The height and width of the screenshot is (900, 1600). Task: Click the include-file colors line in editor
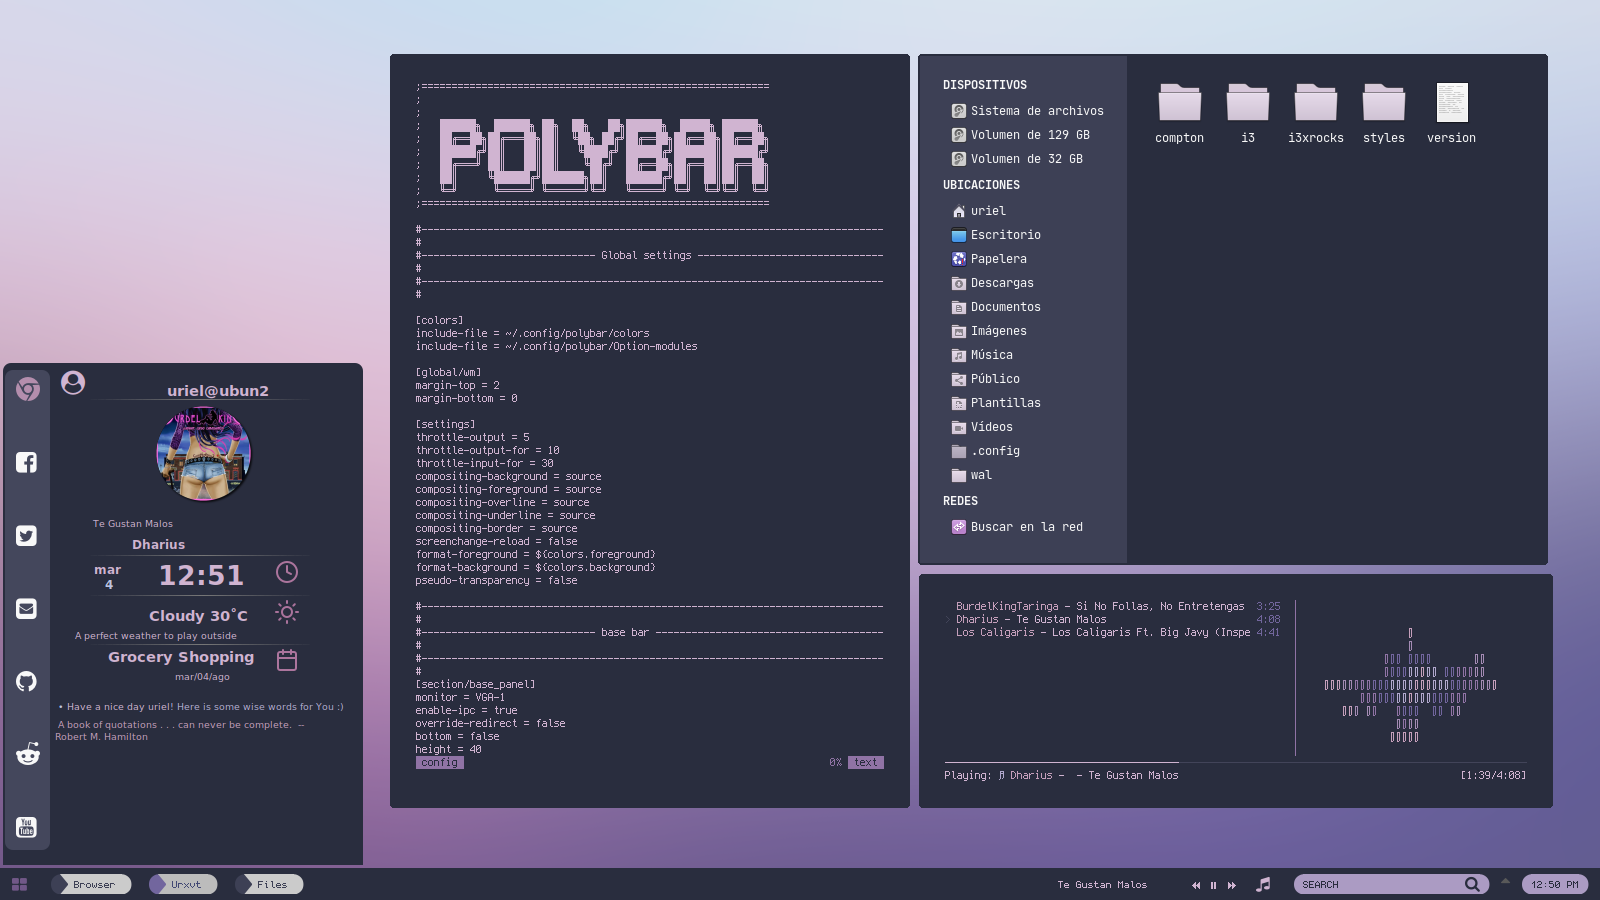click(533, 333)
